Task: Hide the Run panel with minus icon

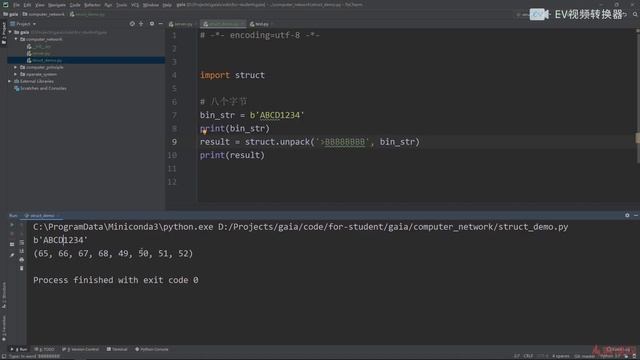Action: click(x=636, y=216)
